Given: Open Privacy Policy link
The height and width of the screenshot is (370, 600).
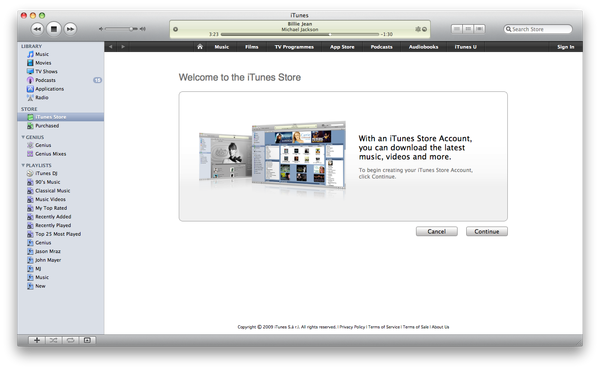Looking at the screenshot, I should point(352,327).
